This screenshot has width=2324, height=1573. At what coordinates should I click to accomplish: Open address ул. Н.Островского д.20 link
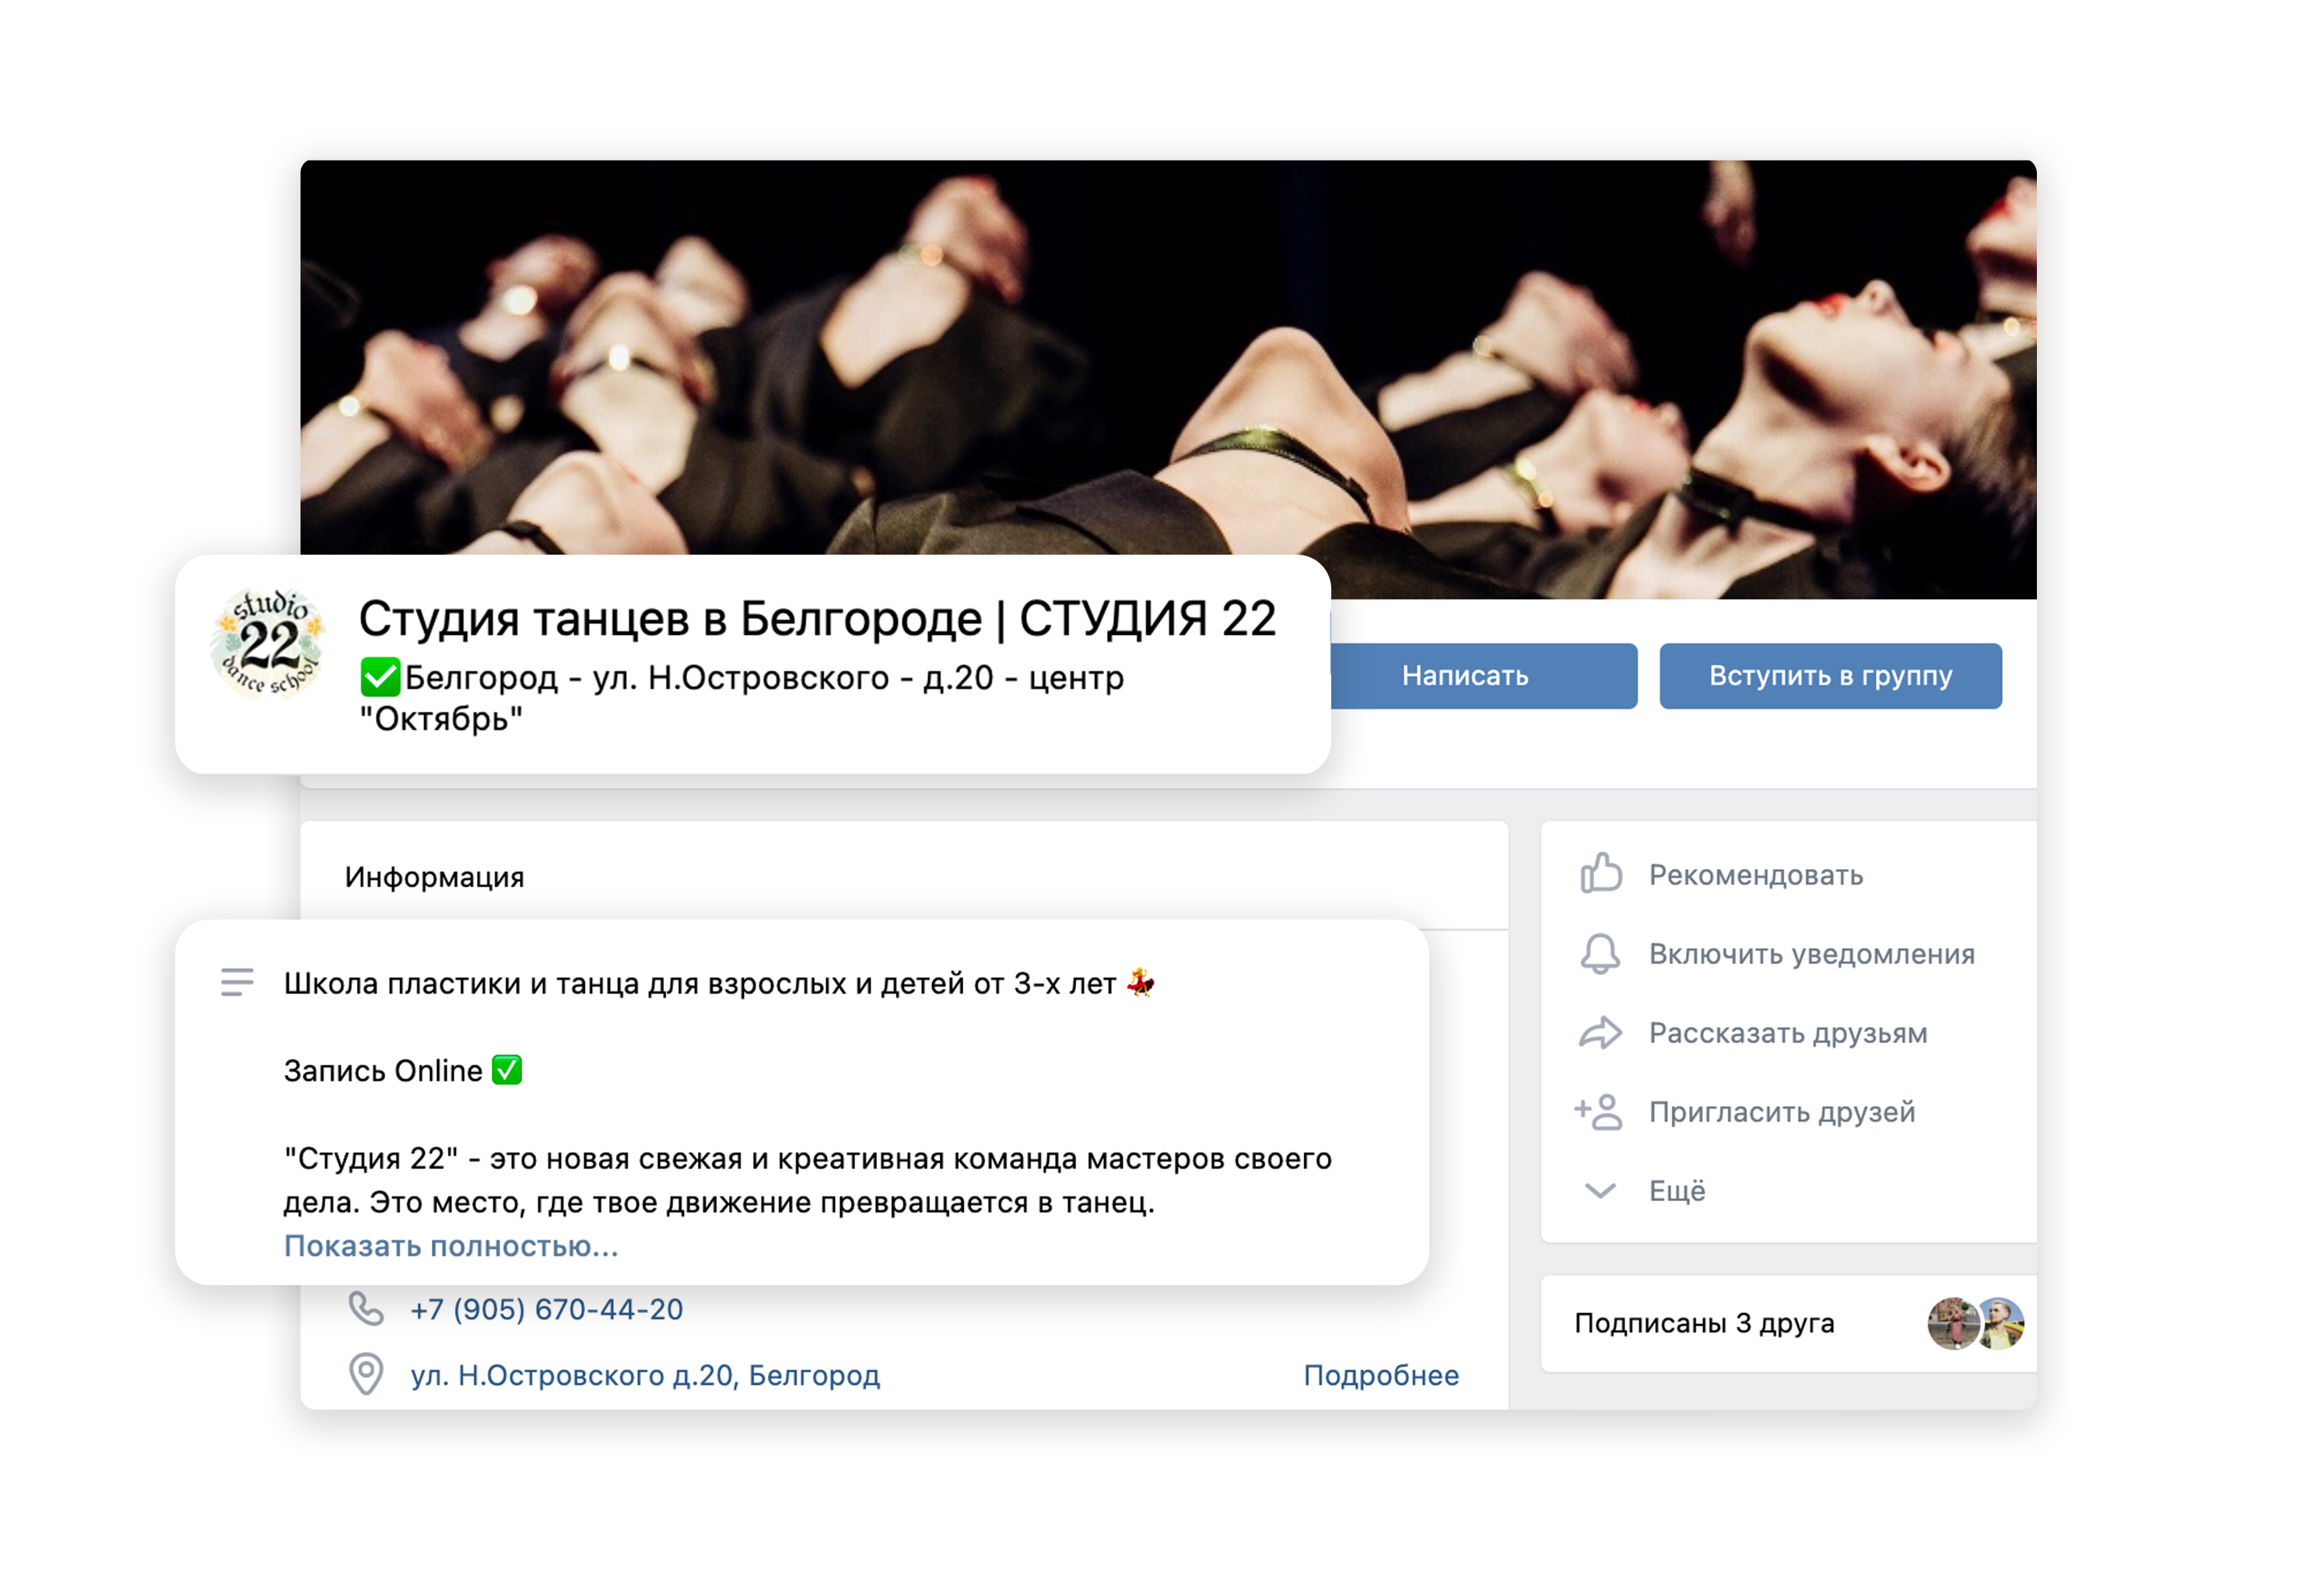pos(645,1375)
